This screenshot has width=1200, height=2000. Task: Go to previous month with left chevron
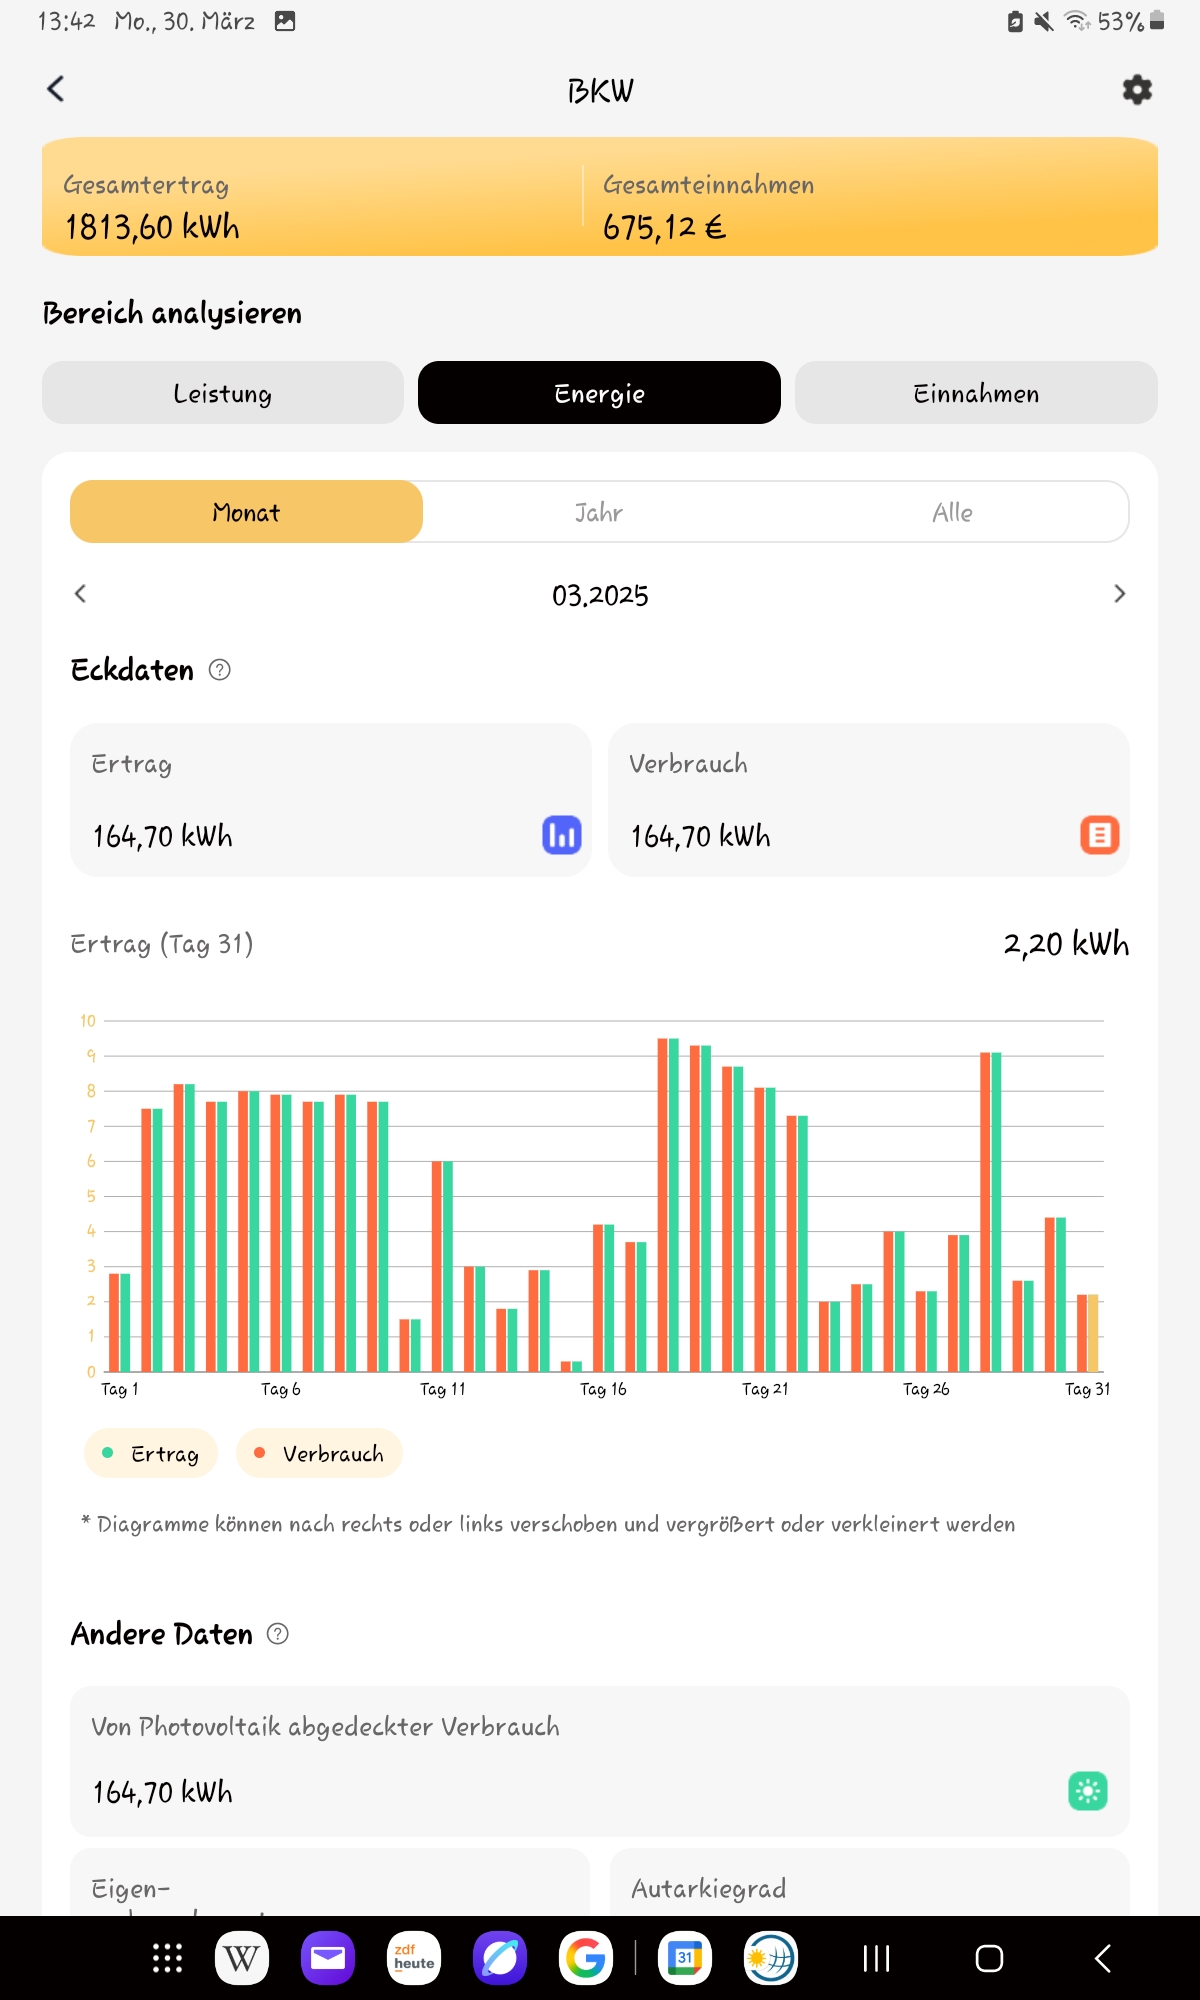(81, 594)
